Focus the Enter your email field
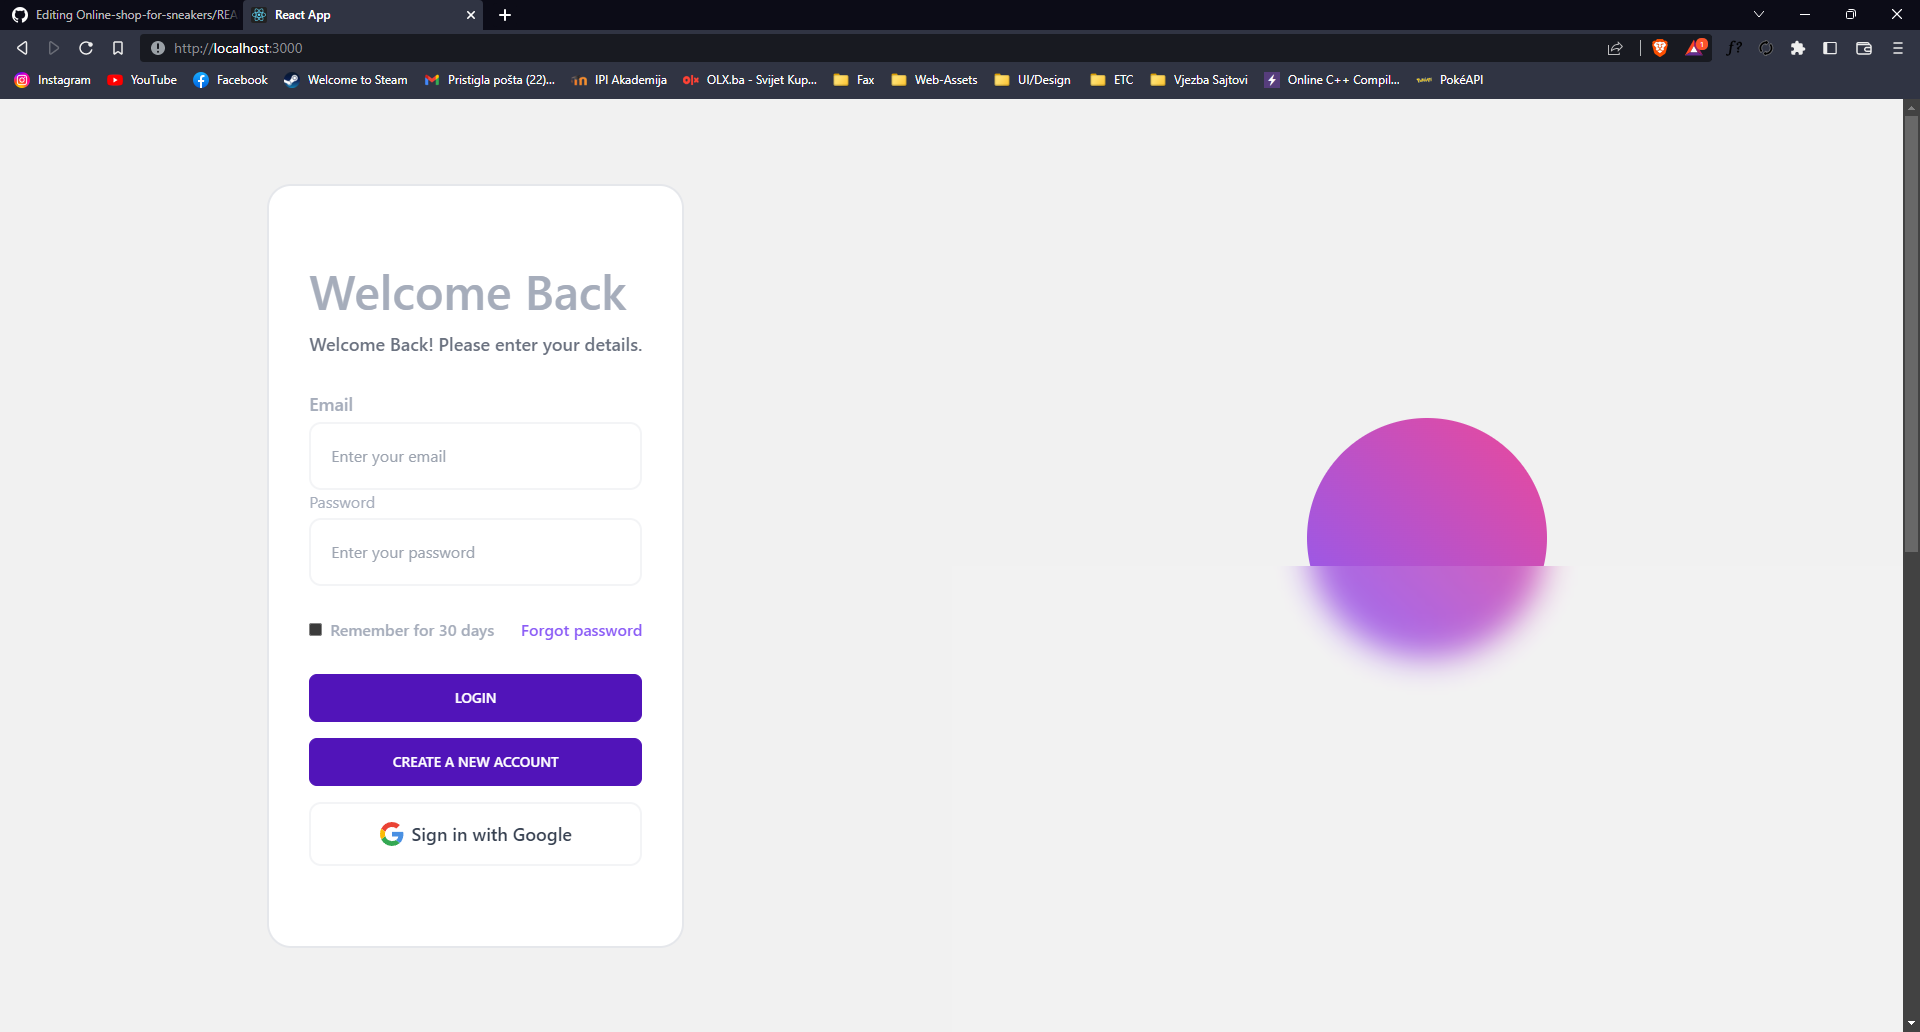The image size is (1920, 1032). point(475,456)
